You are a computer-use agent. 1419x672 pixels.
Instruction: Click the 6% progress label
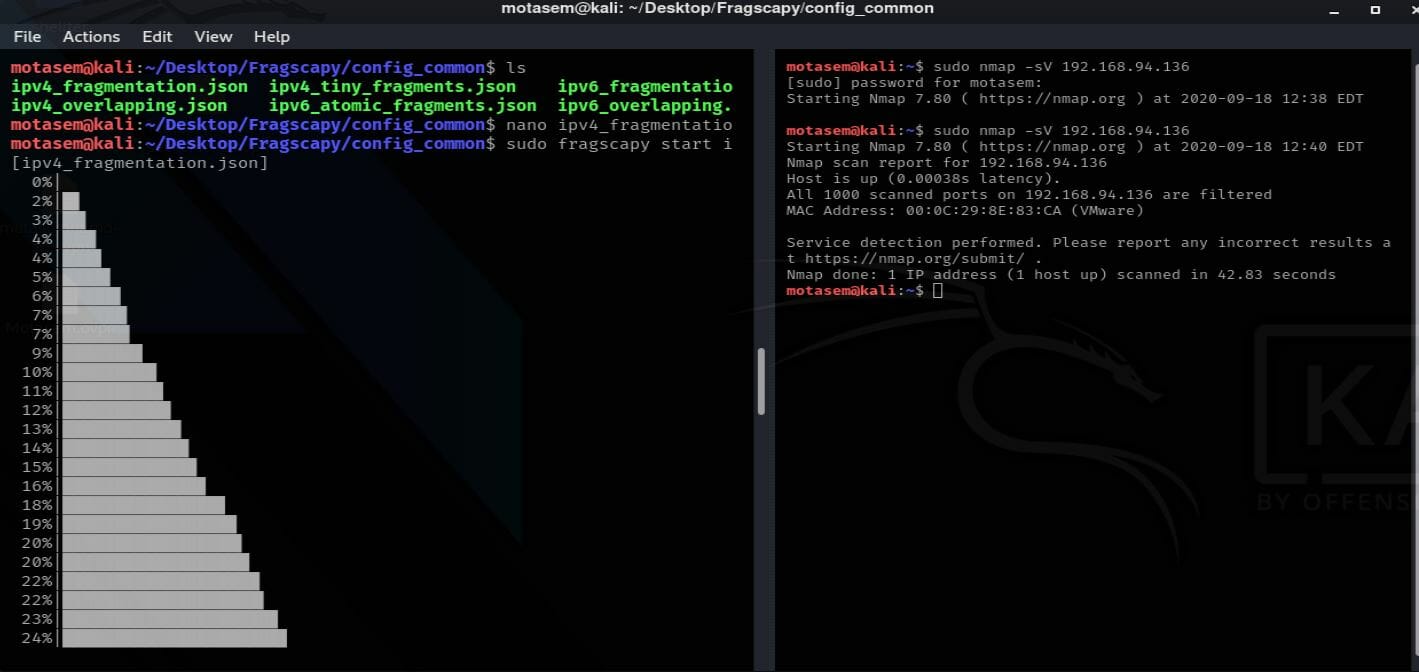tap(41, 296)
